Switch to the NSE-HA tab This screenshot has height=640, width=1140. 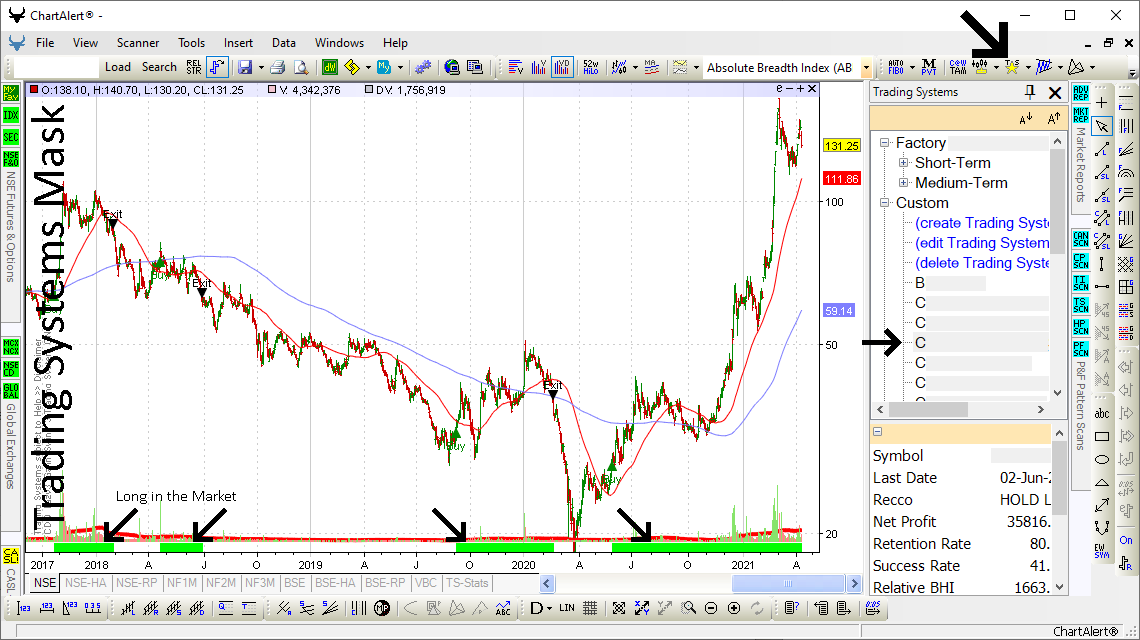[86, 583]
